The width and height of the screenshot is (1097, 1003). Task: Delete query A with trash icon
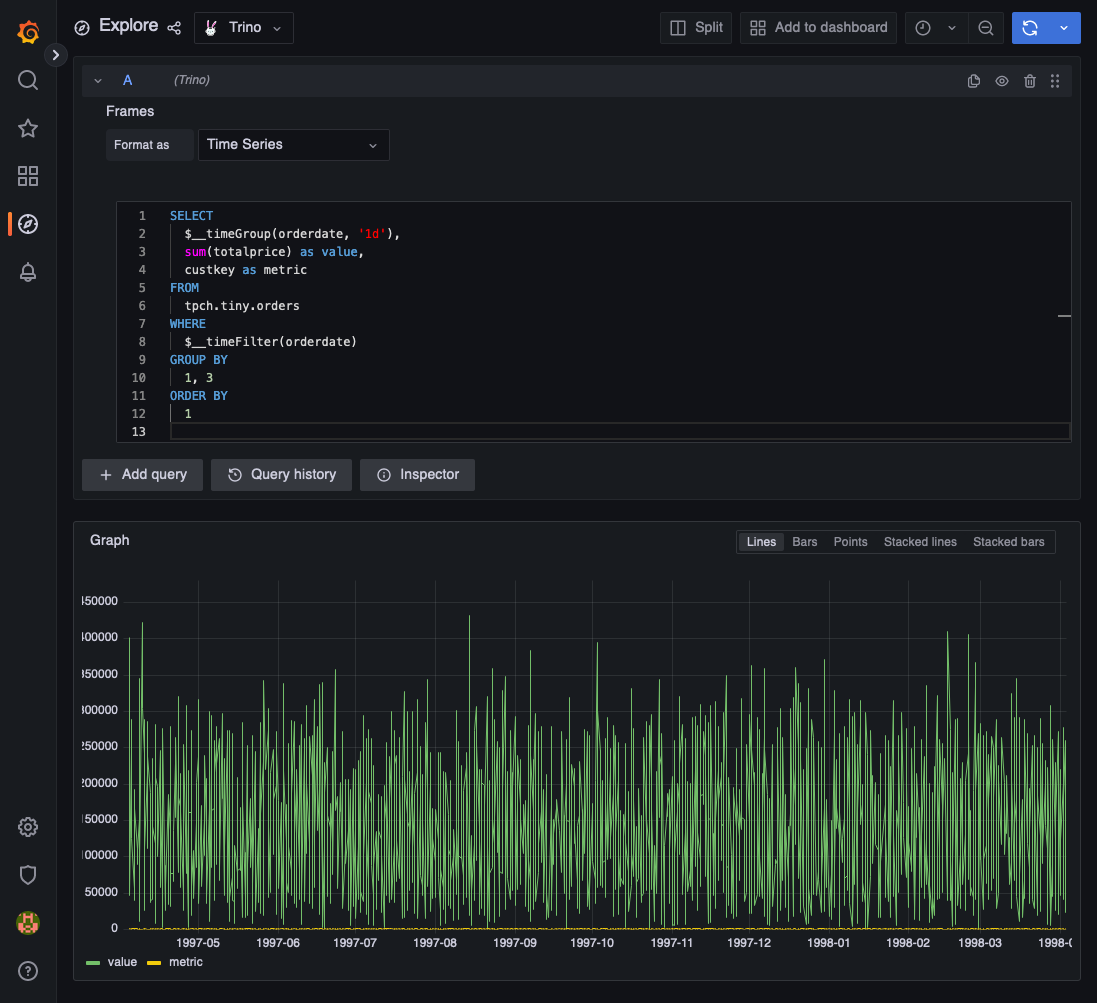(1030, 81)
